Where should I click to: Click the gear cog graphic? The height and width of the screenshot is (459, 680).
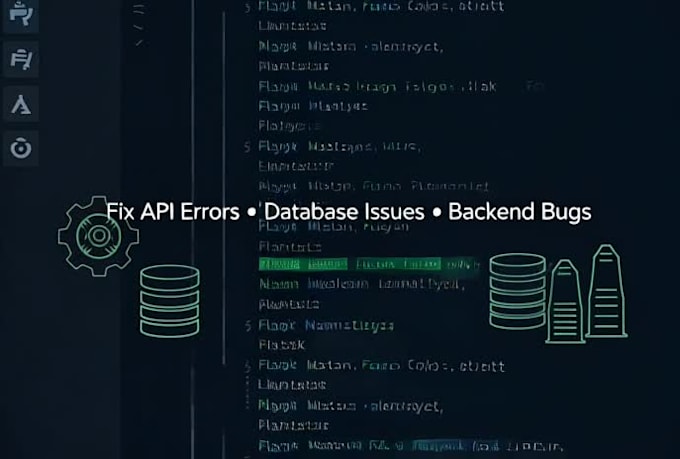(x=98, y=236)
